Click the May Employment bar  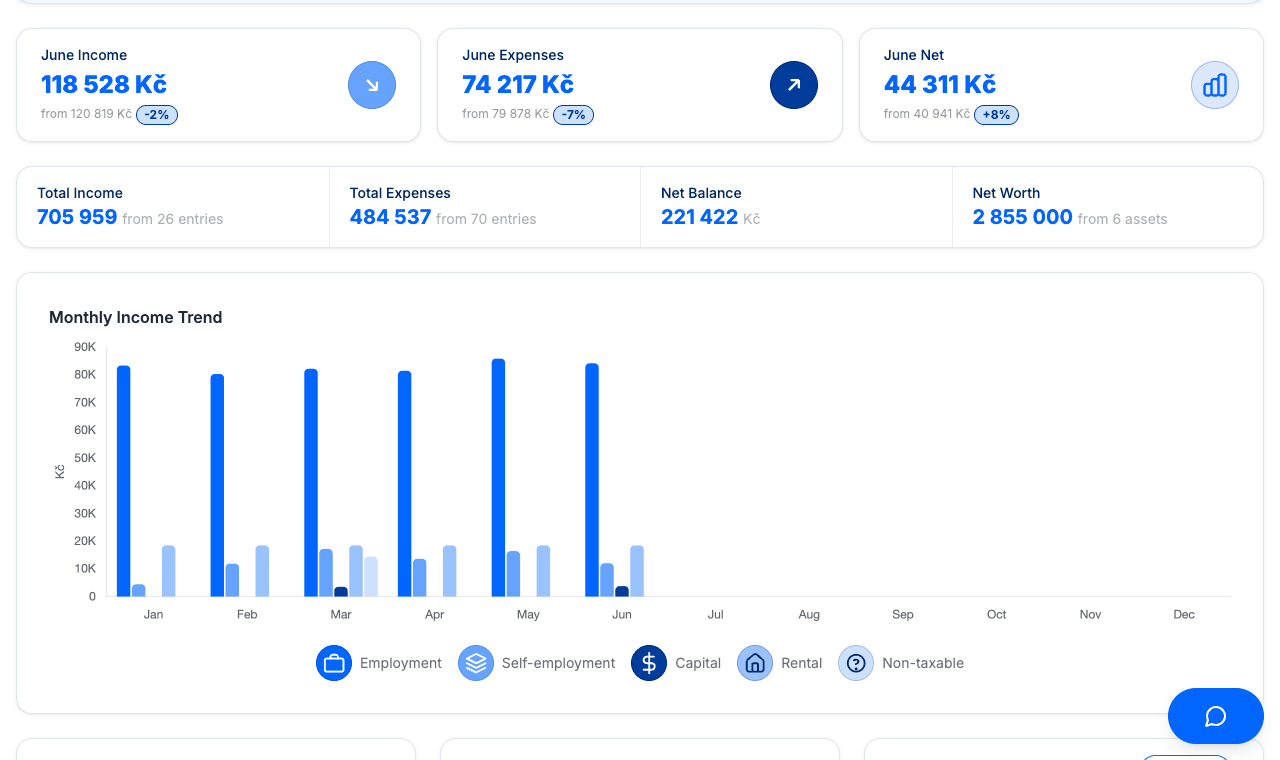click(x=498, y=478)
